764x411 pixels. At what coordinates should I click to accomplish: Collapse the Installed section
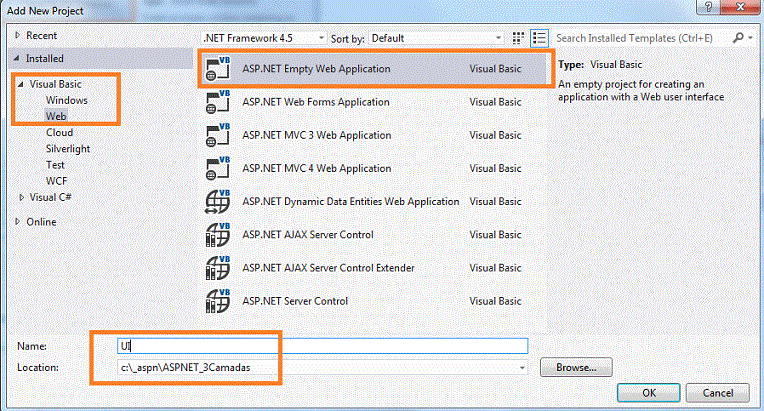17,58
